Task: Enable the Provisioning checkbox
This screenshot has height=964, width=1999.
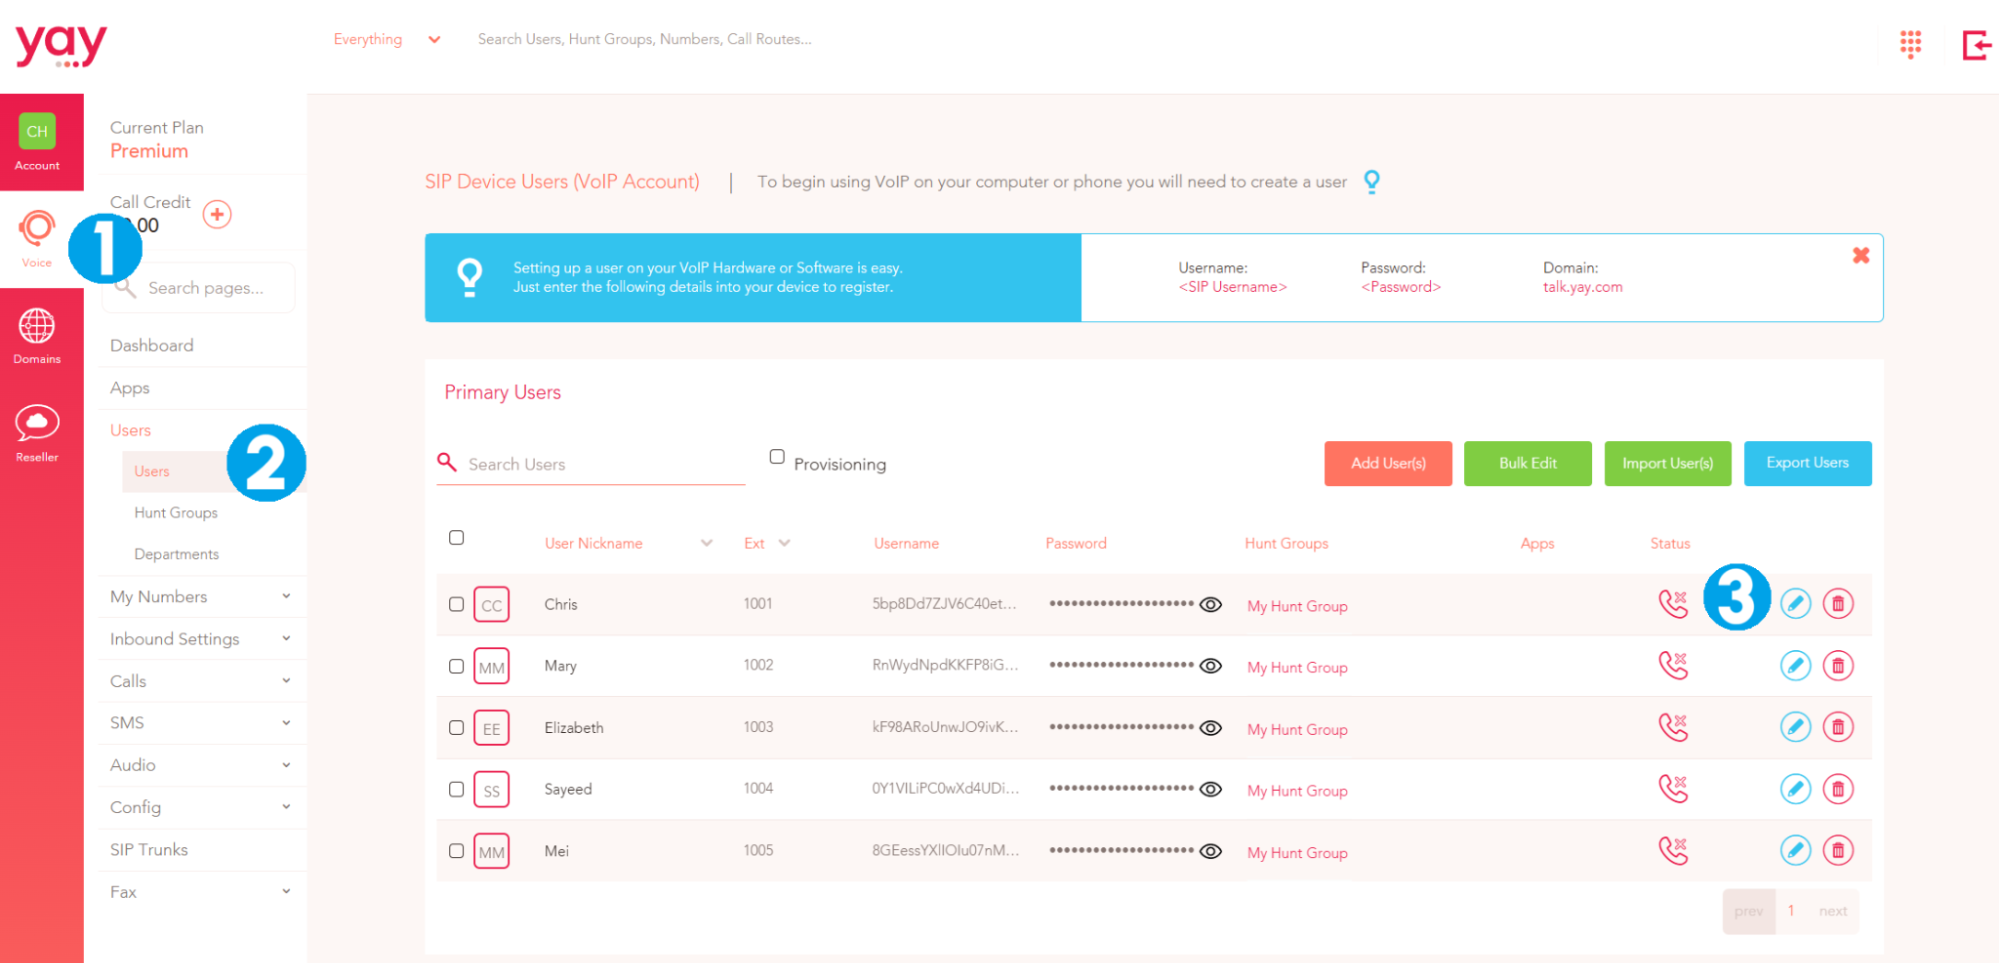Action: coord(777,457)
